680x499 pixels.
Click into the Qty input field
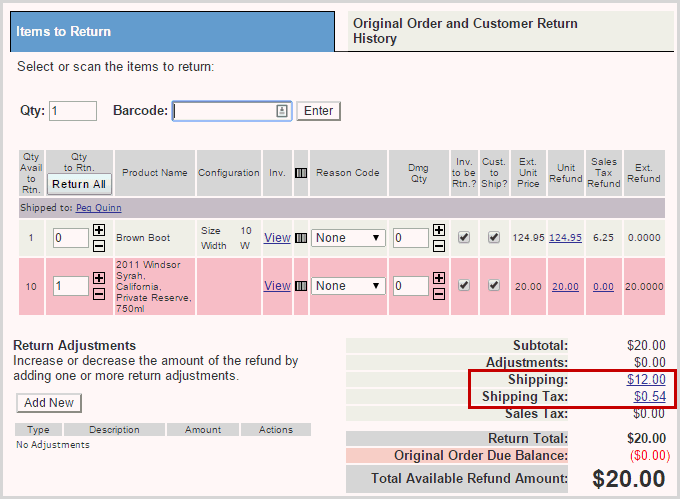coord(72,111)
